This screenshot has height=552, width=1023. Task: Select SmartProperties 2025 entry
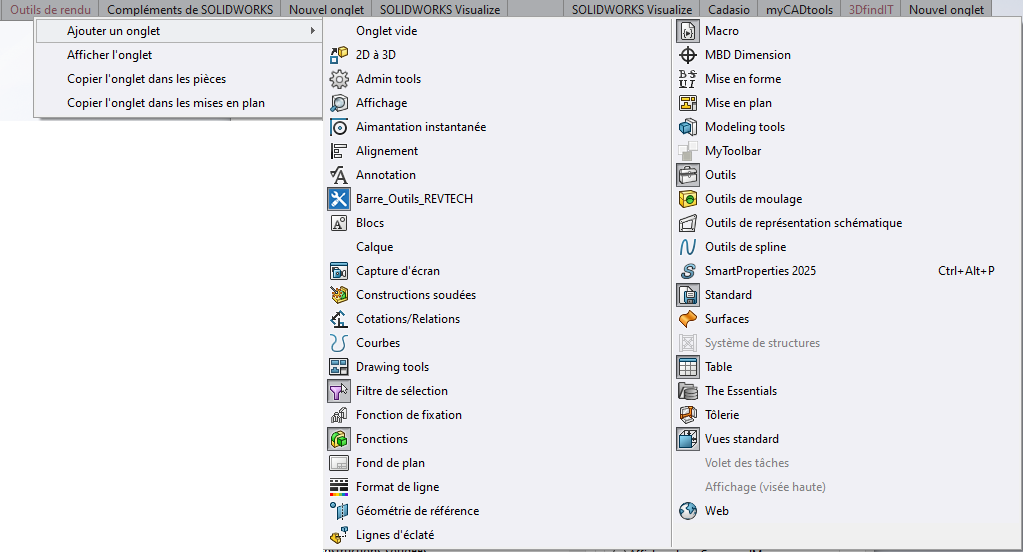[760, 271]
